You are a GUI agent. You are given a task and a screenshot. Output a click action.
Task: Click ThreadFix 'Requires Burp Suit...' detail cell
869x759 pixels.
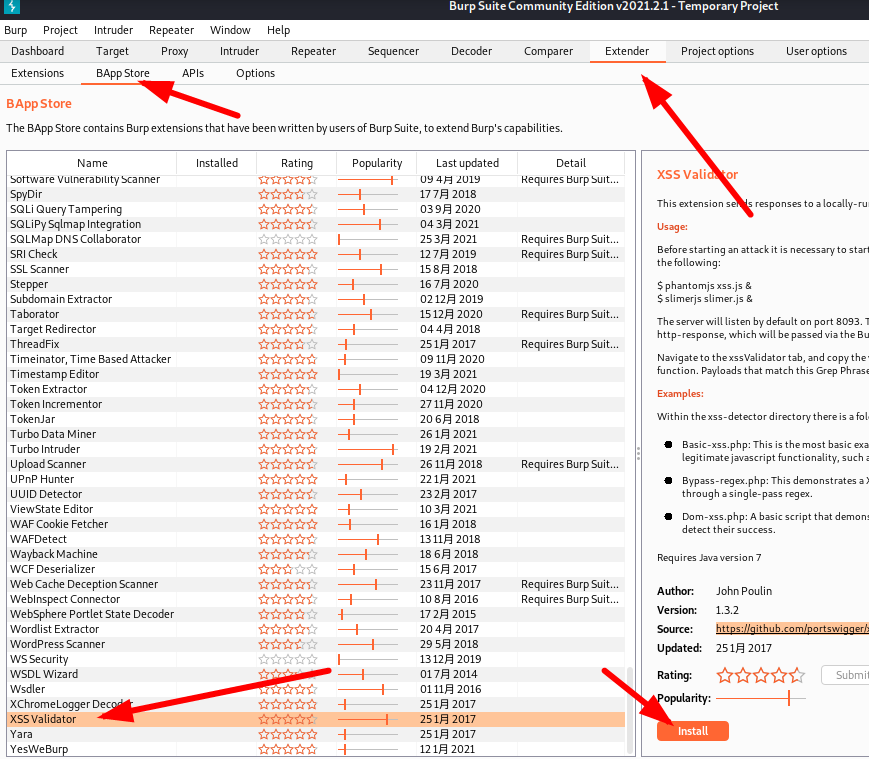[x=570, y=344]
